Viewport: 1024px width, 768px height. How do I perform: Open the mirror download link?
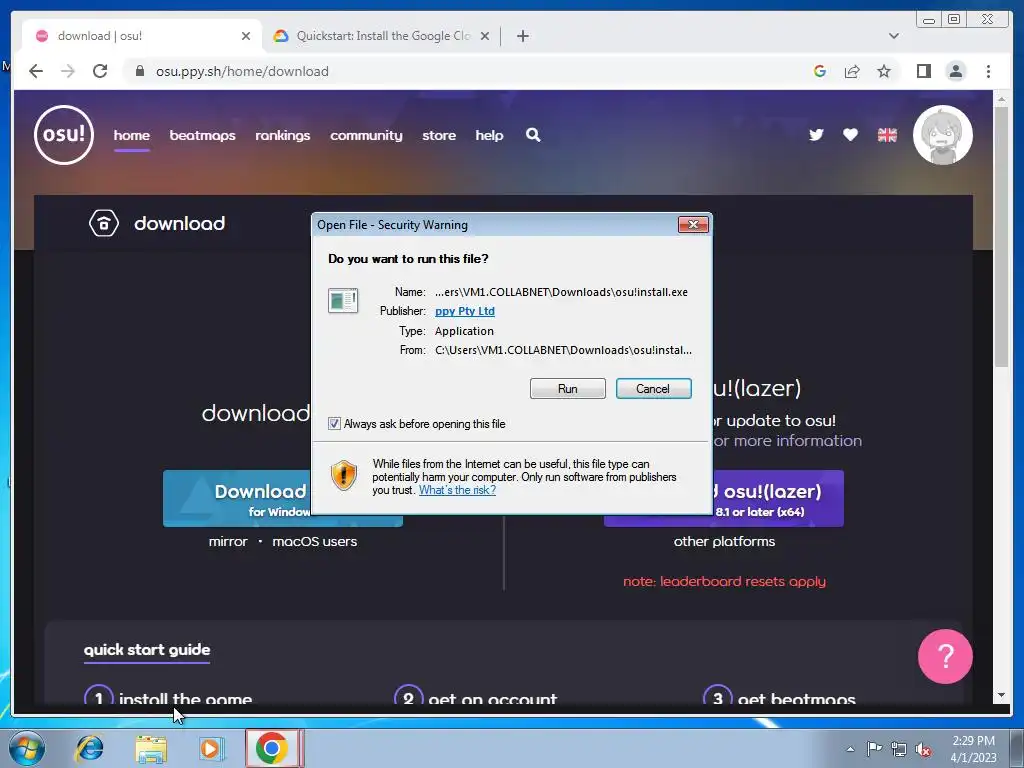pyautogui.click(x=228, y=541)
